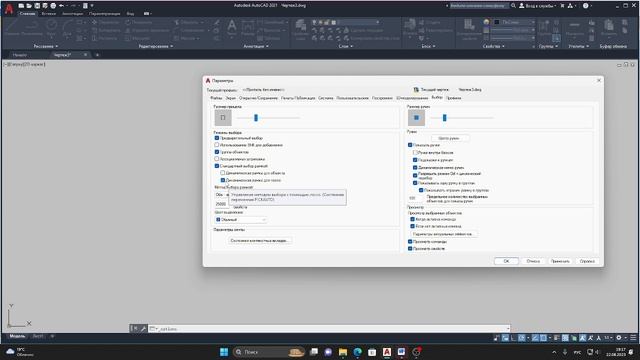The image size is (640, 360).
Task: Open the workspace switching gear in status bar
Action: 619,338
